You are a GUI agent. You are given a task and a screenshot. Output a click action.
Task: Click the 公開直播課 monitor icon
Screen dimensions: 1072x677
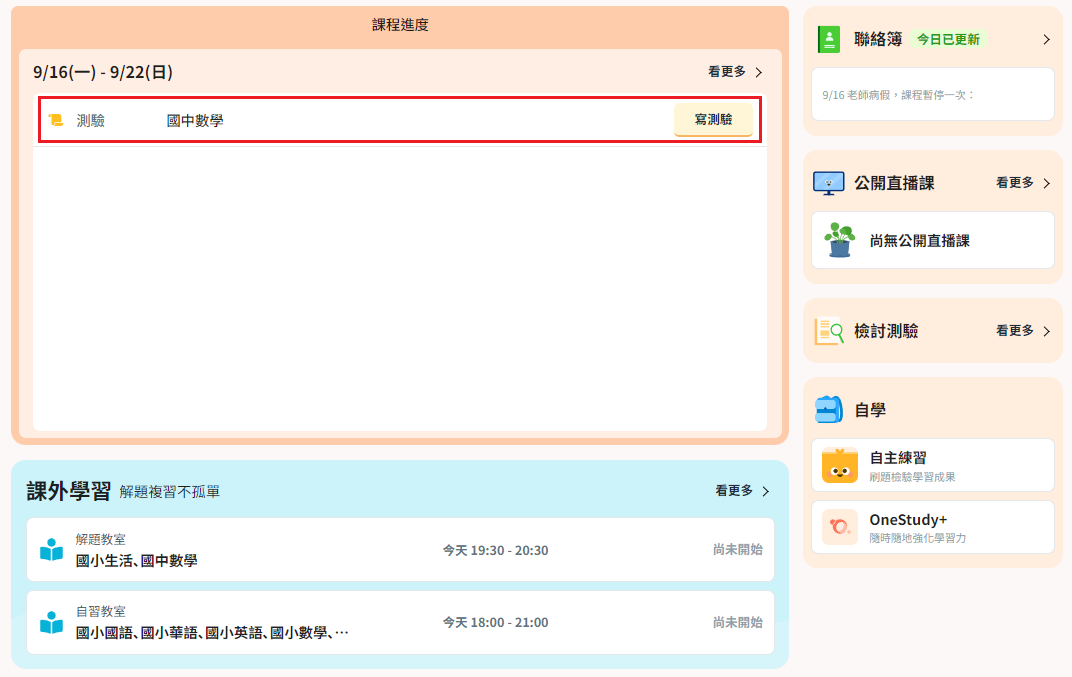829,183
